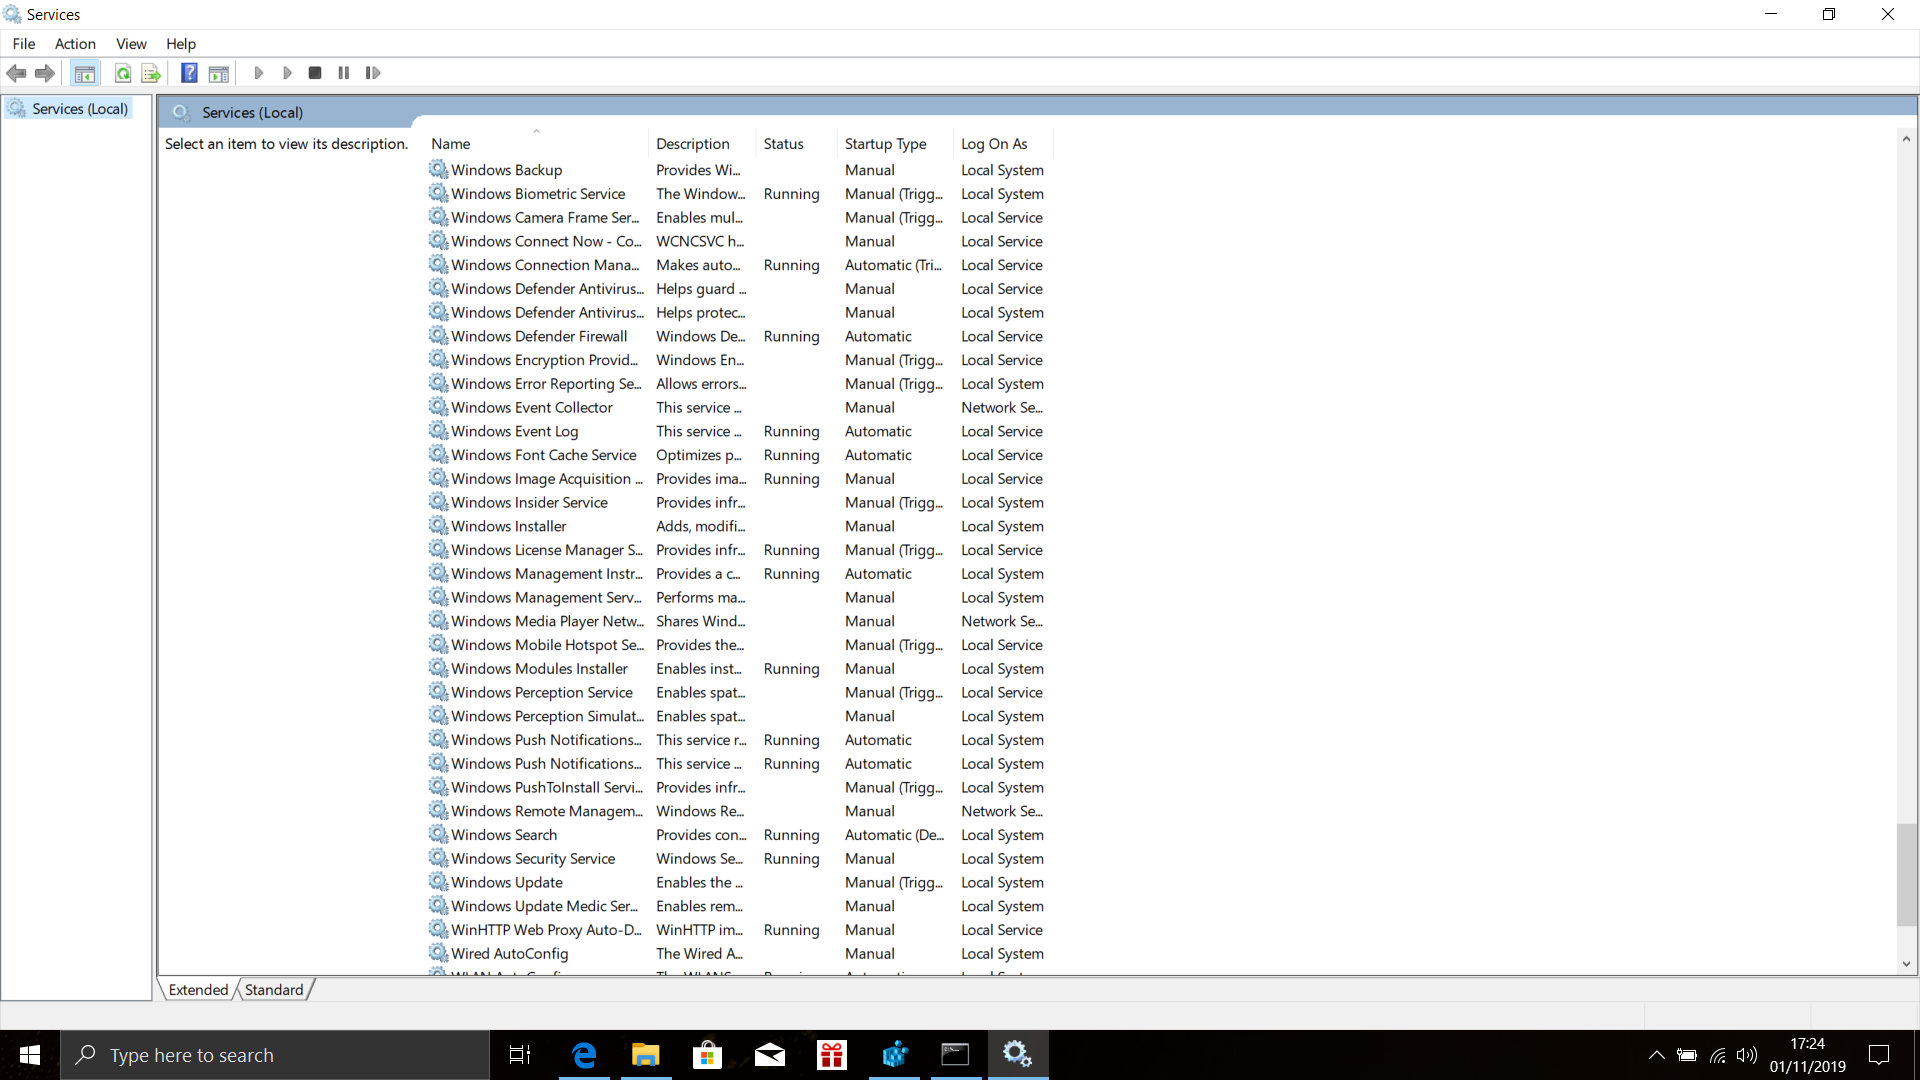The height and width of the screenshot is (1080, 1920).
Task: Switch to the Standard tab
Action: 274,990
